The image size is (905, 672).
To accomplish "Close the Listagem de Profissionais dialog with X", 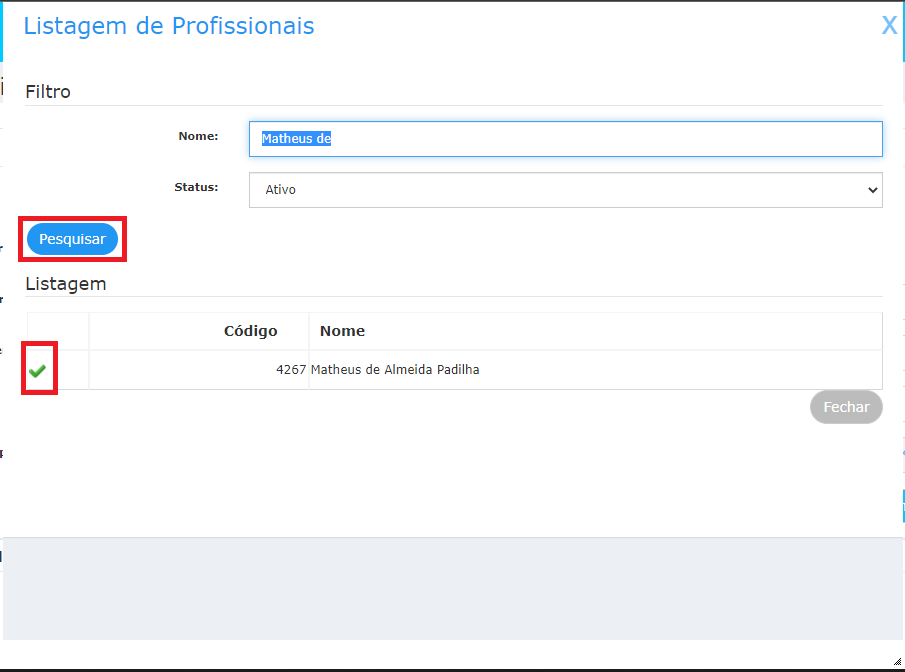I will (889, 25).
